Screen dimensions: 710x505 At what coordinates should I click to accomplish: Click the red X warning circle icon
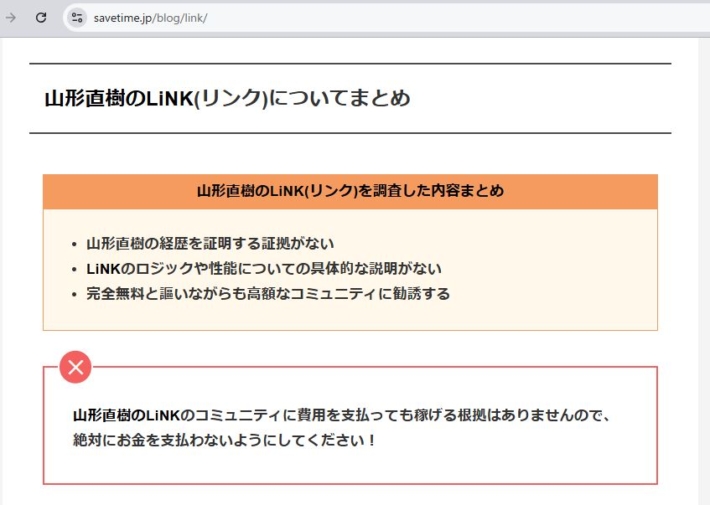coord(75,367)
